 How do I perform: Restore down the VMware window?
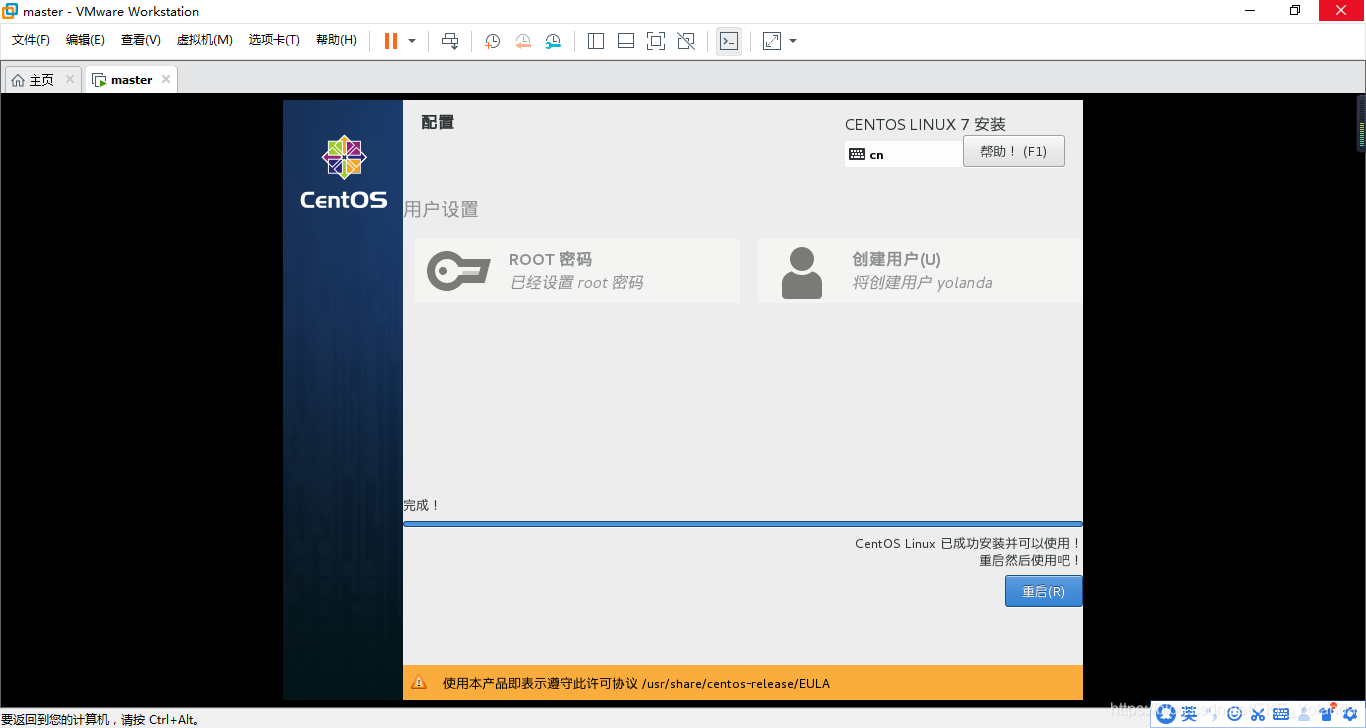click(1295, 11)
